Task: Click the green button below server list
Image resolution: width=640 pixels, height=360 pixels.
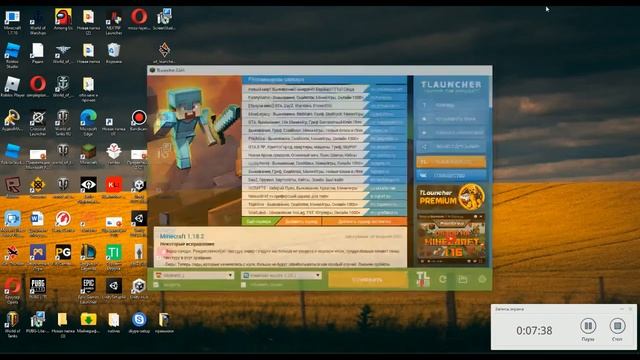Action: tap(260, 221)
